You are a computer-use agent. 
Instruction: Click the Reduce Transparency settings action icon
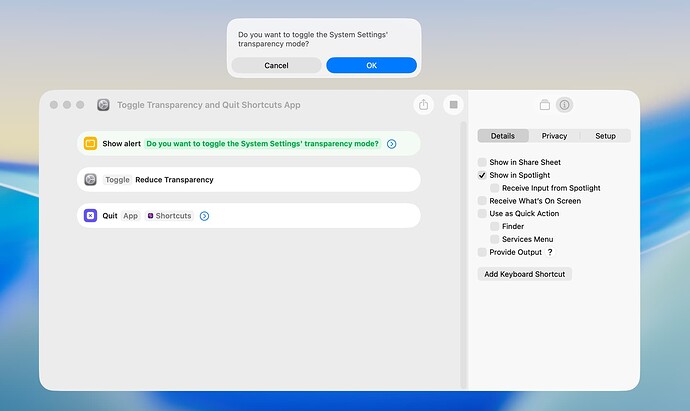pos(90,180)
